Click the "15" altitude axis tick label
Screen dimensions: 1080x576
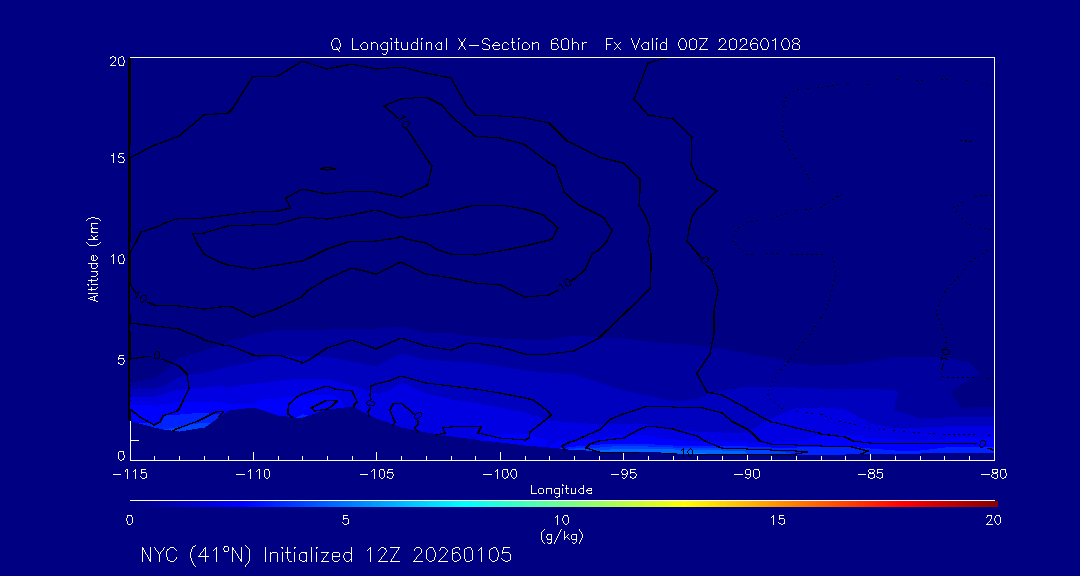(116, 158)
